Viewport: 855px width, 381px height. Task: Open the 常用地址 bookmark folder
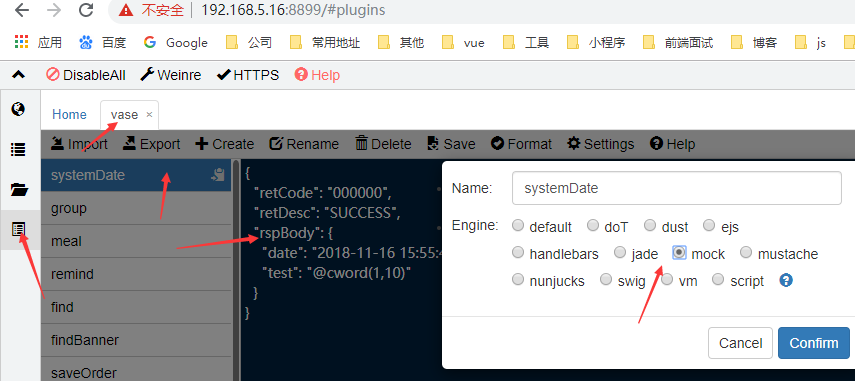click(x=324, y=43)
